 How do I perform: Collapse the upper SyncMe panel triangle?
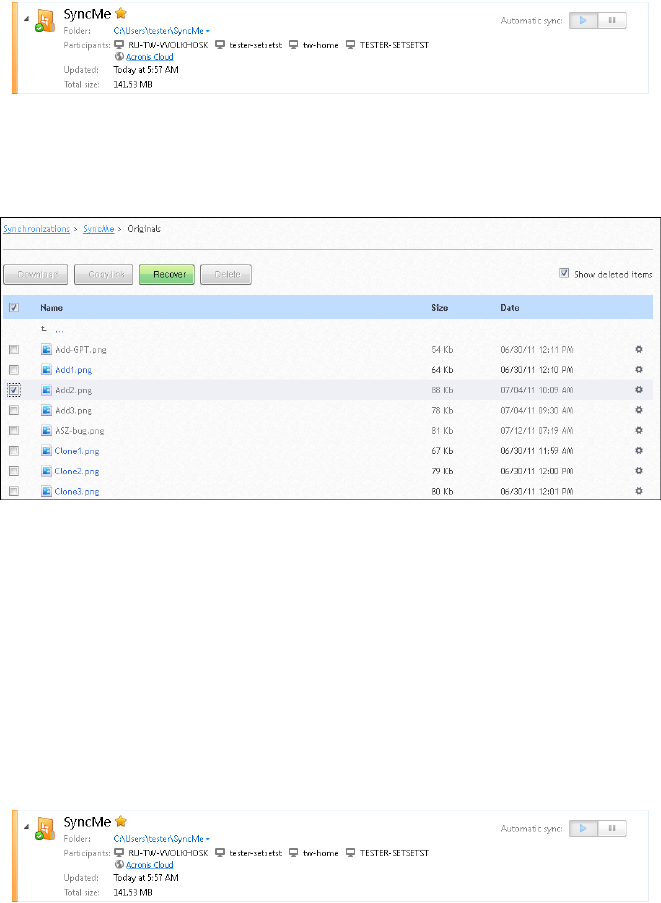[x=26, y=19]
